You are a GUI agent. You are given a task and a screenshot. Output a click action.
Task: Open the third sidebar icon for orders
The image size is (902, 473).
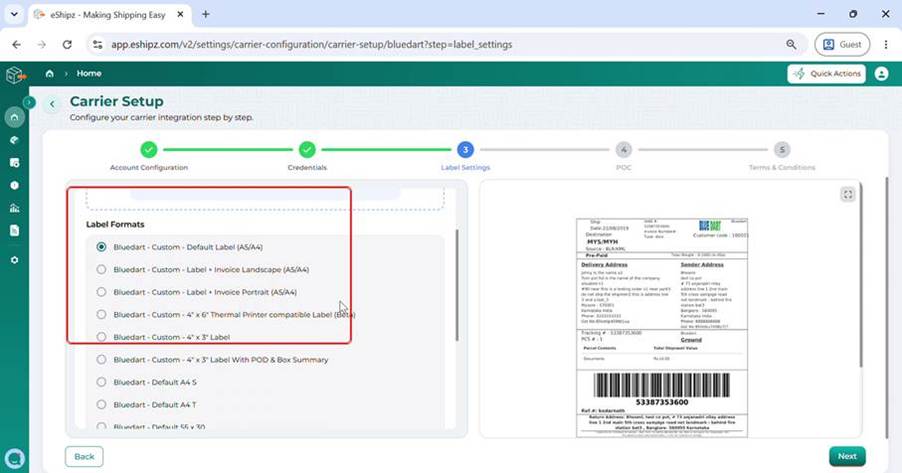pos(15,163)
